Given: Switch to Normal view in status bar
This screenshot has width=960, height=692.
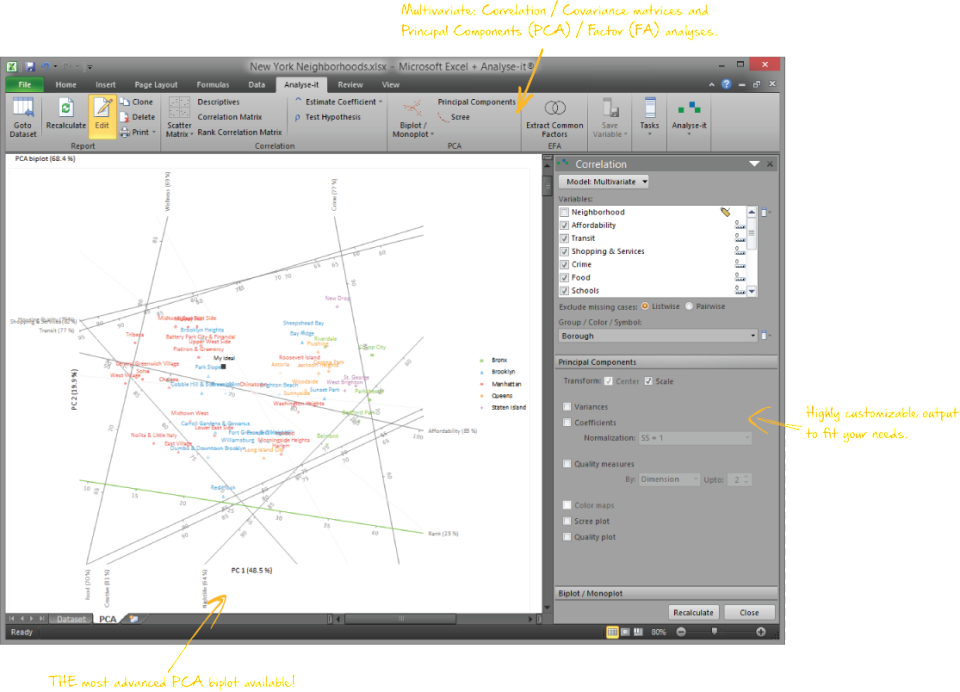Looking at the screenshot, I should tap(612, 632).
